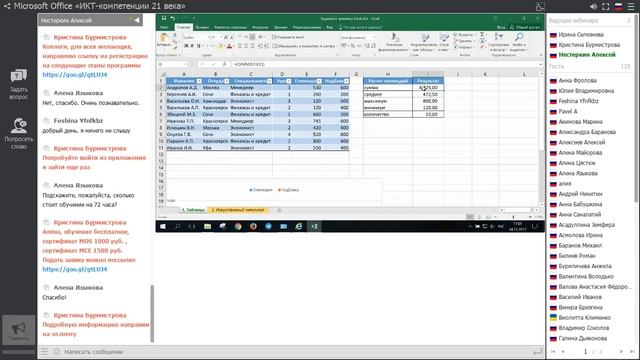The image size is (640, 360).
Task: Open the share icon beside Microsoft Office title
Action: 7,6
